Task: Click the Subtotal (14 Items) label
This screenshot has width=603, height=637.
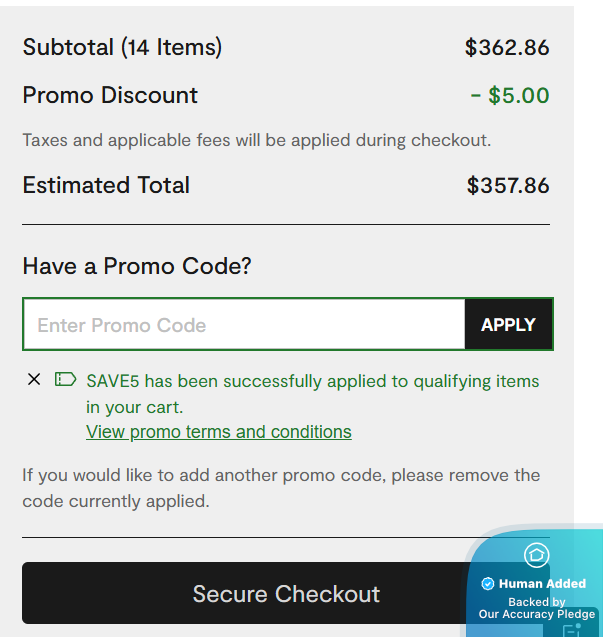Action: point(122,47)
